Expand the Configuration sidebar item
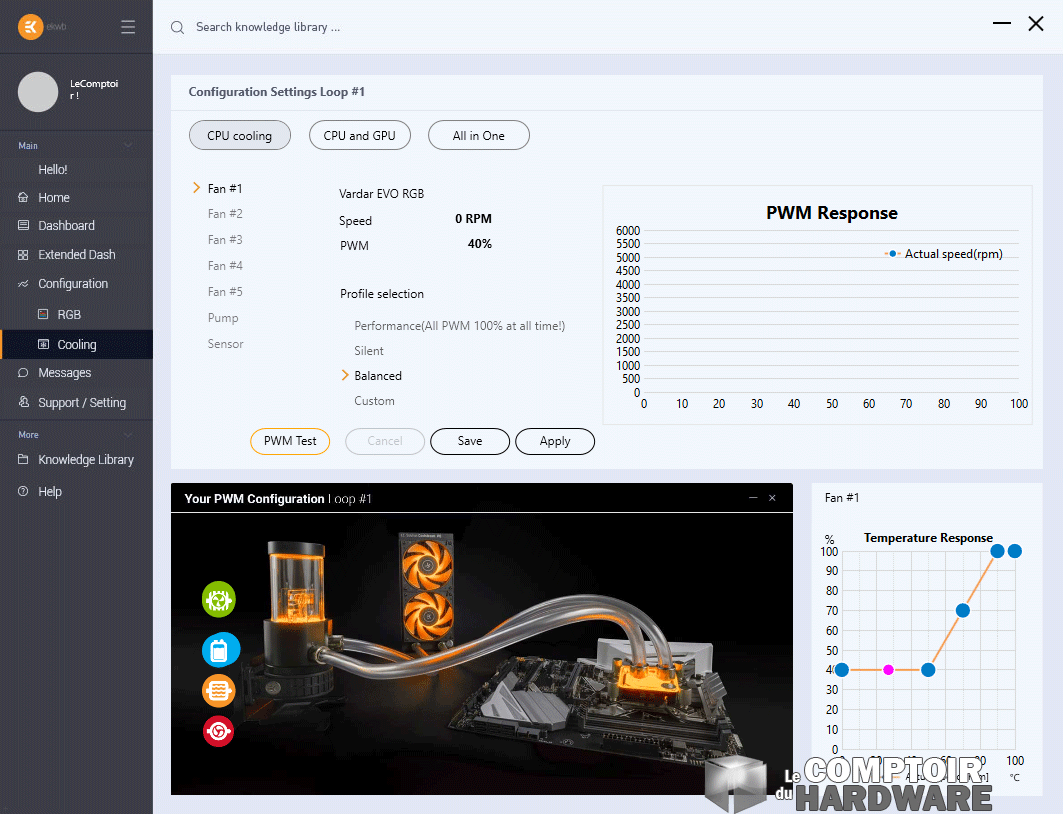The width and height of the screenshot is (1063, 814). pyautogui.click(x=73, y=284)
